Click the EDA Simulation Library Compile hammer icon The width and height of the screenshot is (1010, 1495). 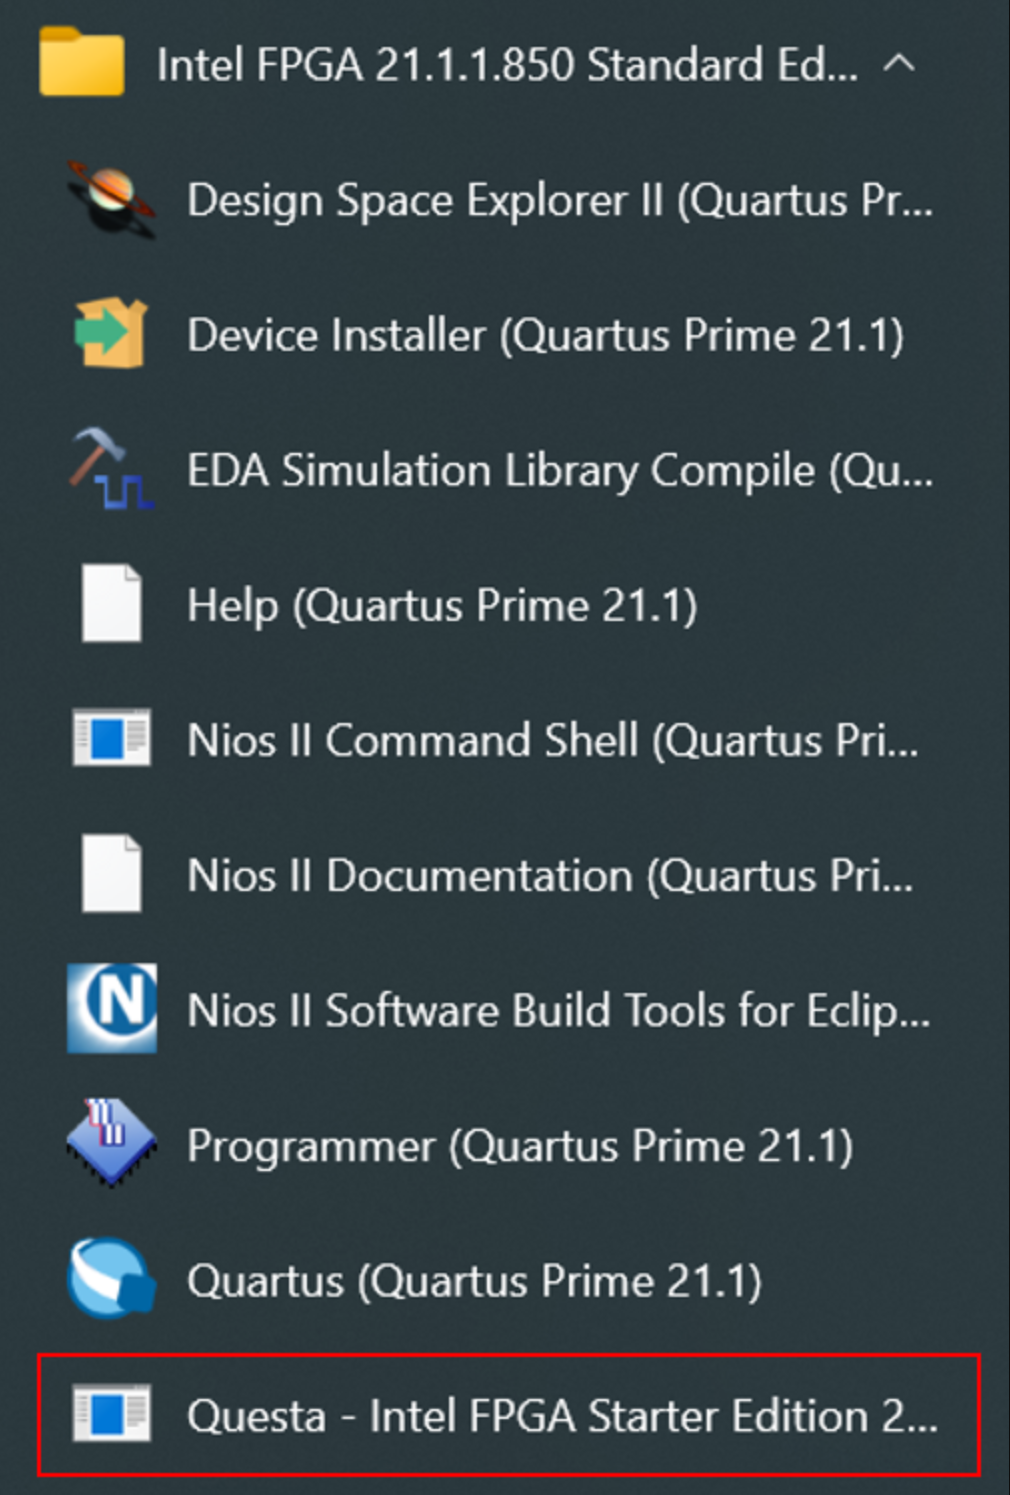click(x=111, y=469)
